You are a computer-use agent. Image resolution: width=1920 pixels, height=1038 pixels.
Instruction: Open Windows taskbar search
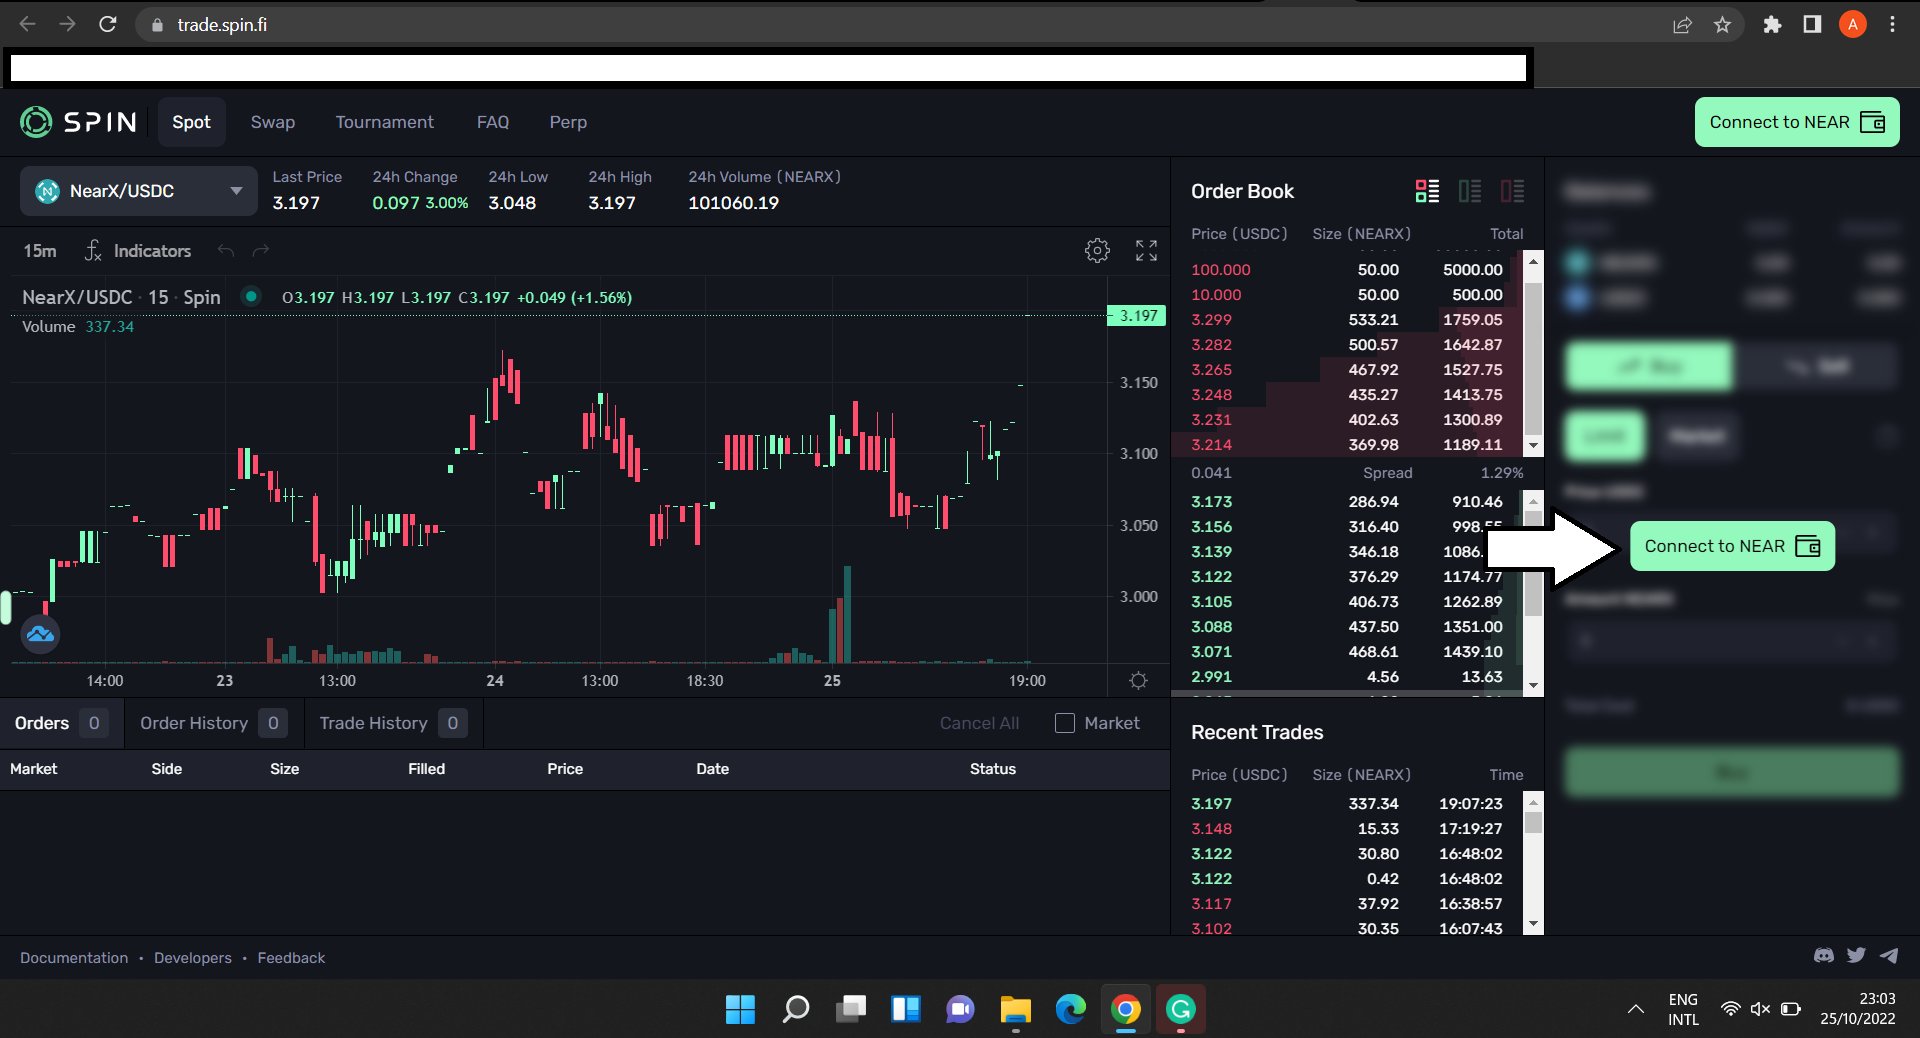click(796, 1009)
